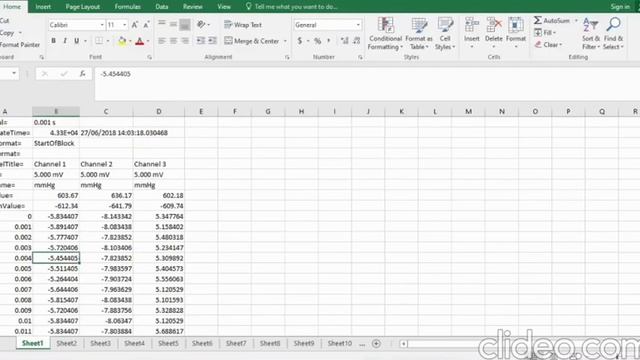Click the Increase Font Size icon
The width and height of the screenshot is (640, 360).
(135, 25)
